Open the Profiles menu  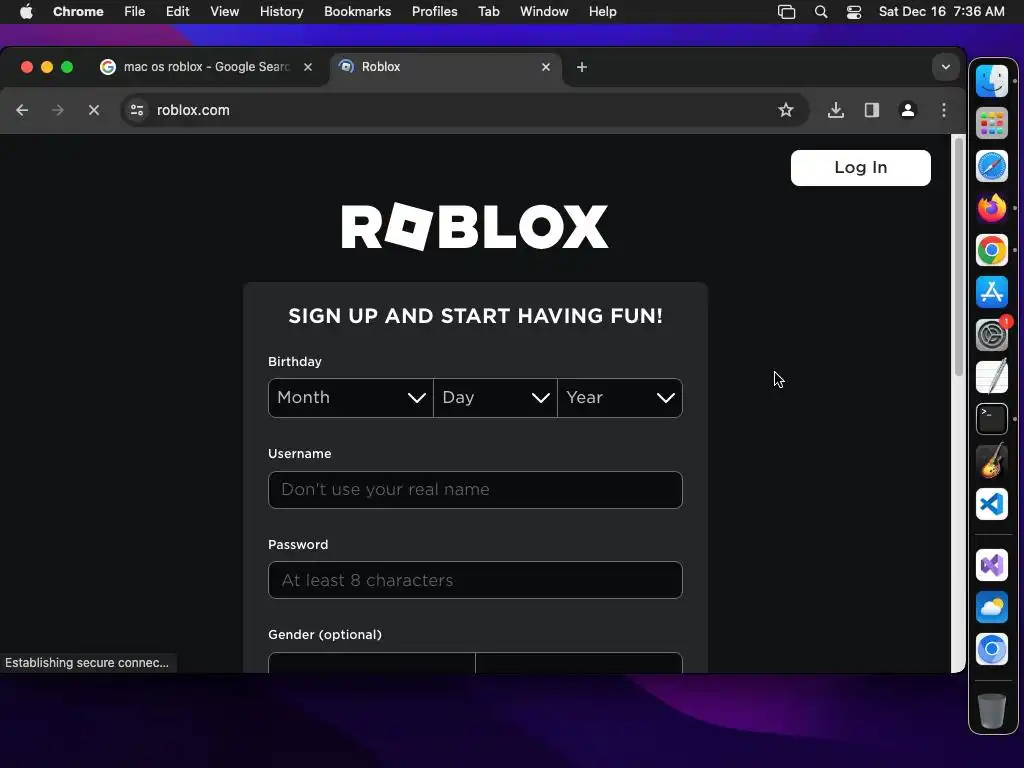click(x=434, y=12)
